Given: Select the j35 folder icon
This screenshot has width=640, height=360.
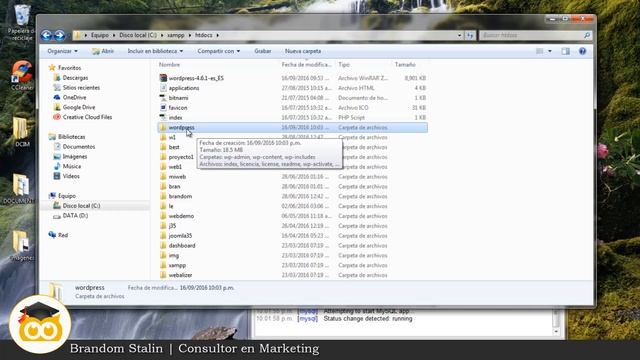Looking at the screenshot, I should (x=163, y=226).
